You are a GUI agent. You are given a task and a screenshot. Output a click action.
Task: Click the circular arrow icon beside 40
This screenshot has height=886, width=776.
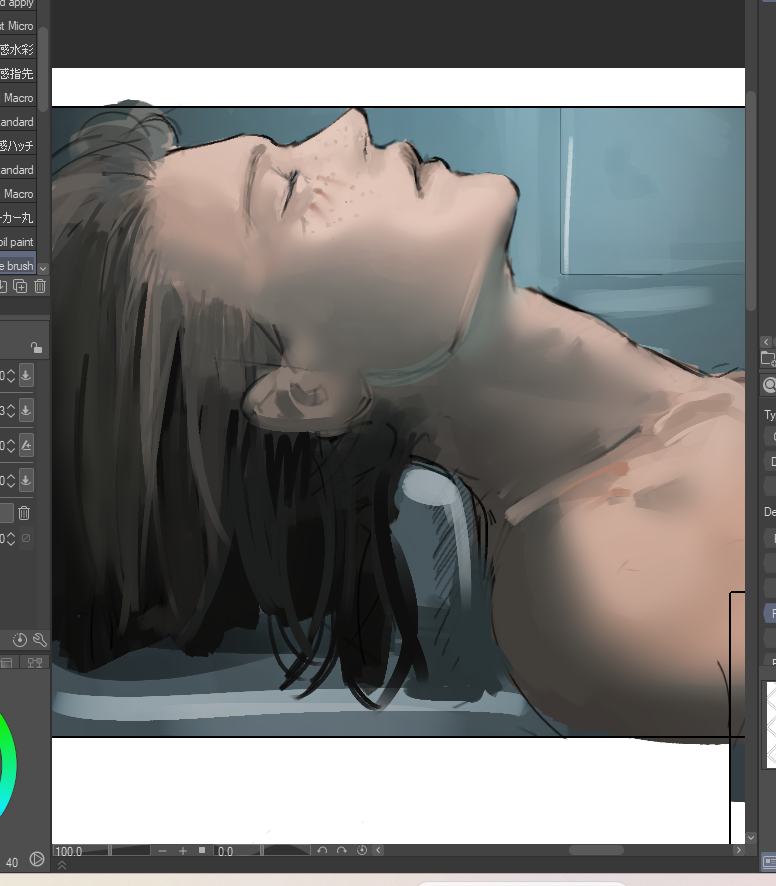[x=37, y=859]
